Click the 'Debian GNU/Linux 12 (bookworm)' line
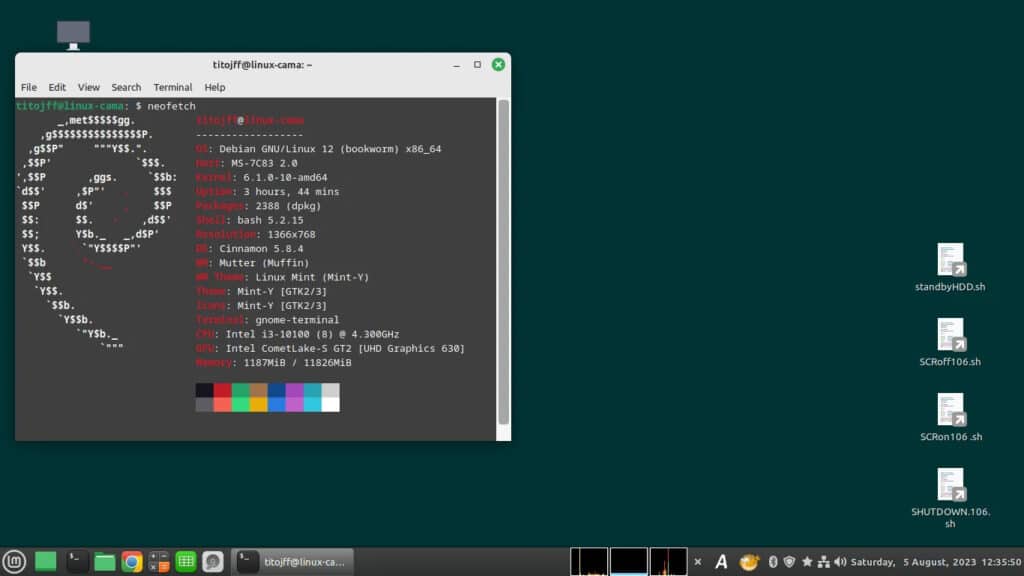This screenshot has width=1024, height=576. point(330,149)
